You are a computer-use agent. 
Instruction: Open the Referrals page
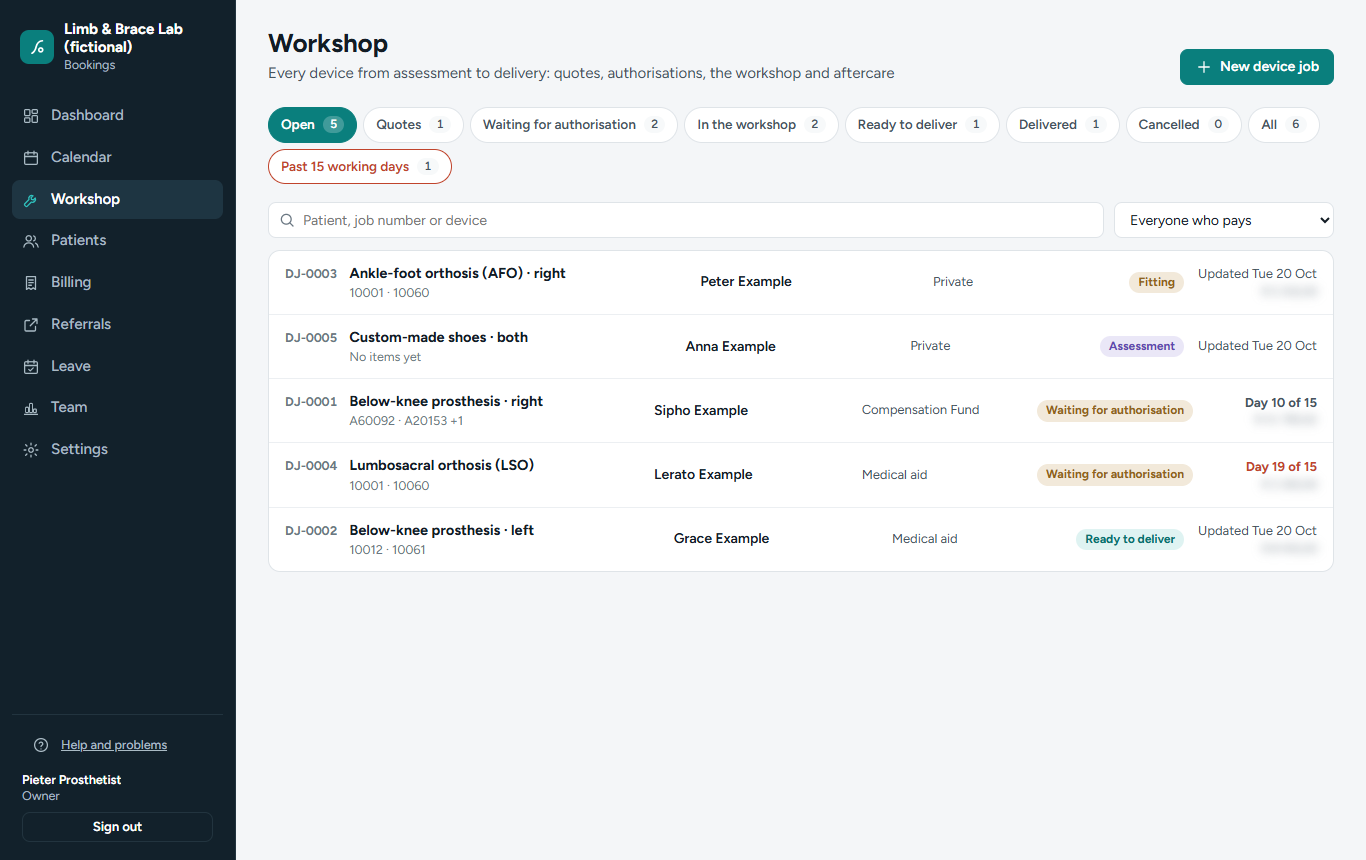click(117, 324)
